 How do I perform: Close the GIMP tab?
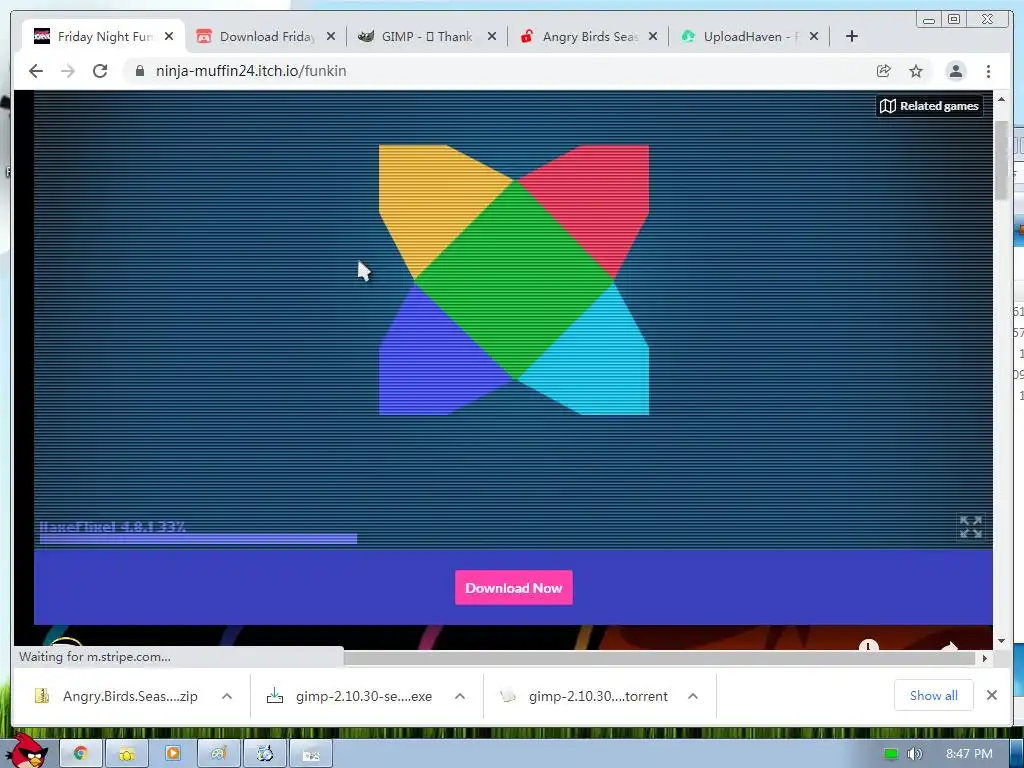coord(492,37)
